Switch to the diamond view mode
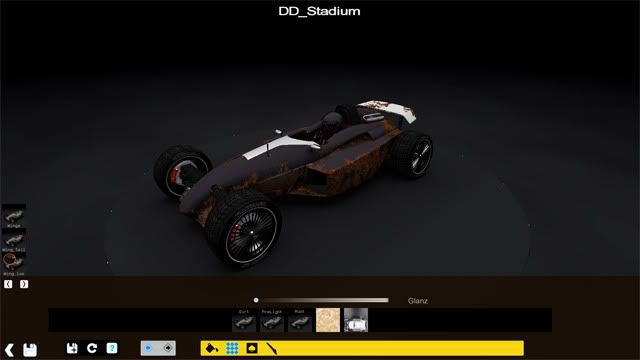Image resolution: width=640 pixels, height=360 pixels. [x=167, y=348]
